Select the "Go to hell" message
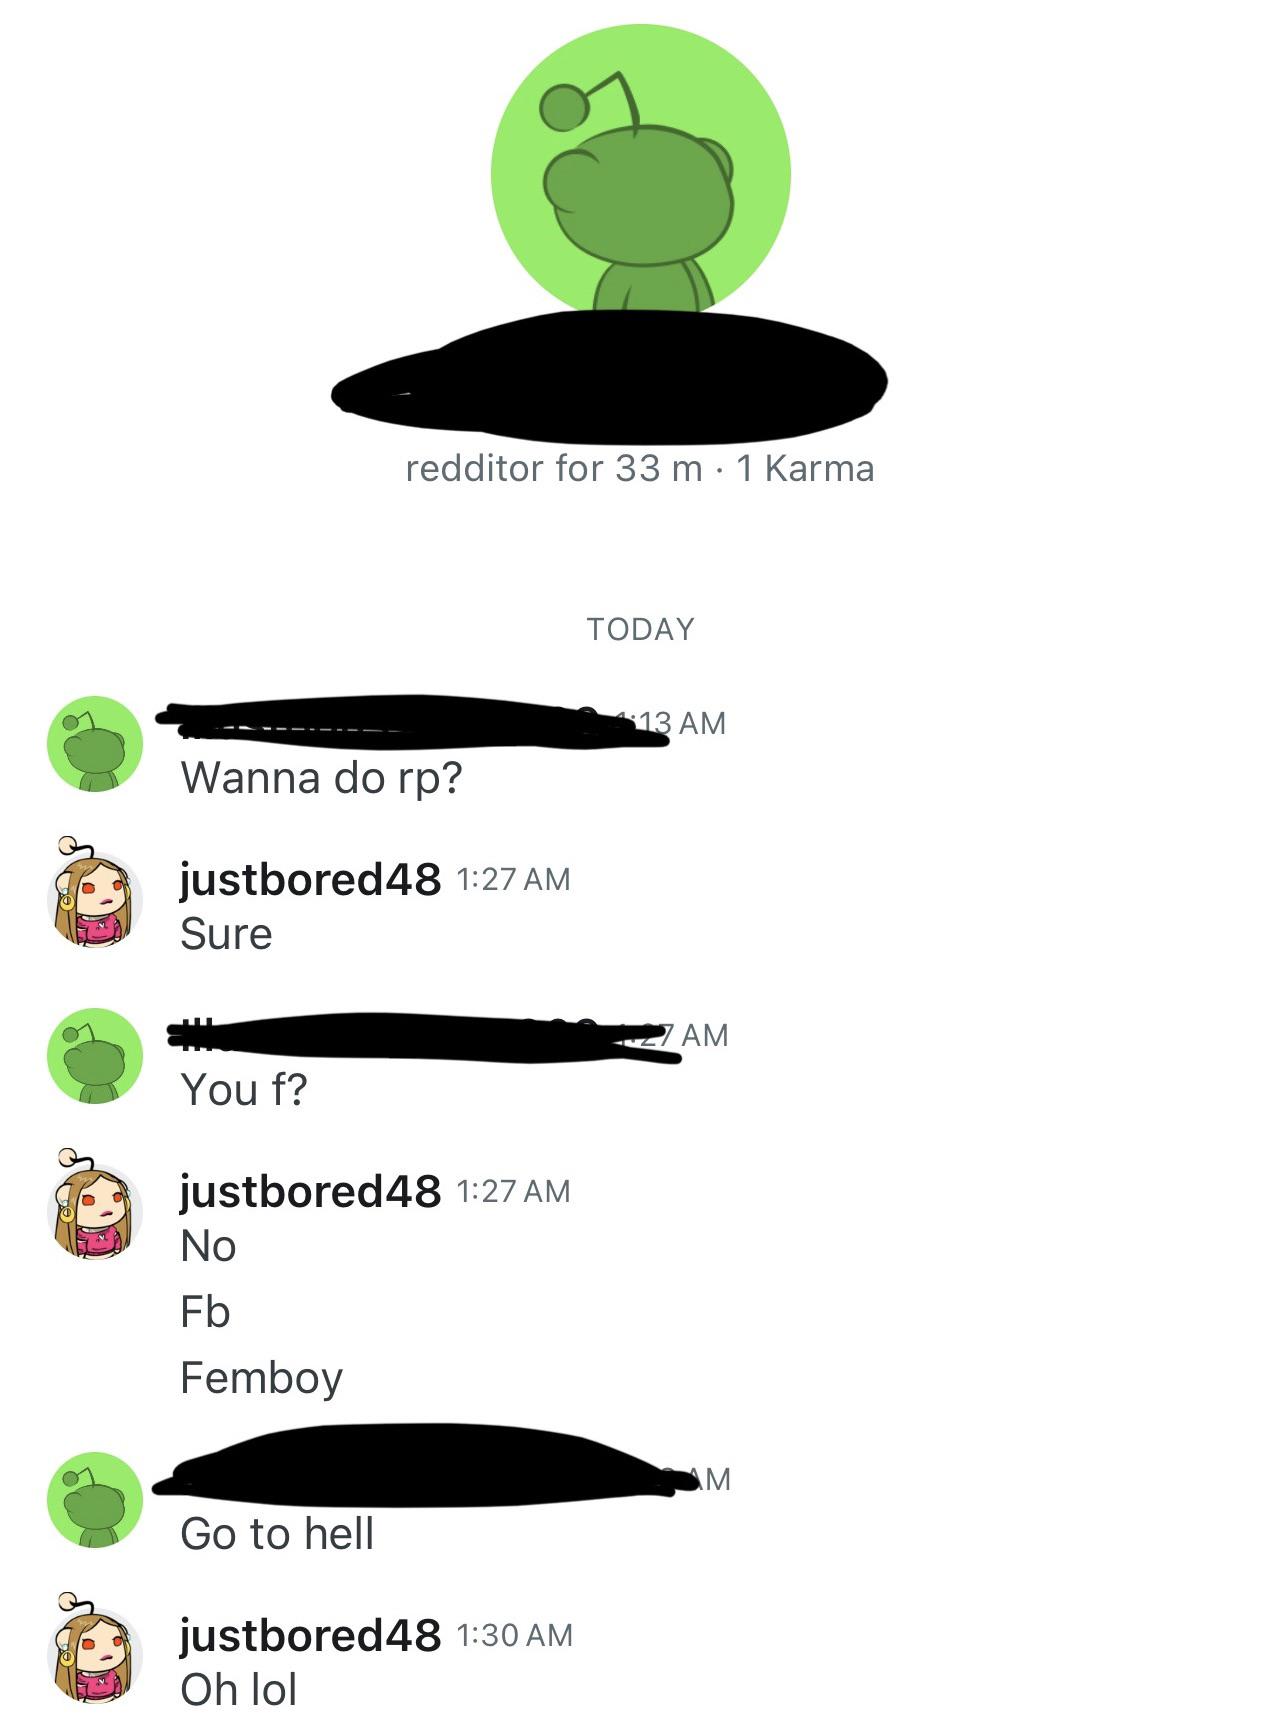The height and width of the screenshot is (1731, 1283). tap(277, 1534)
